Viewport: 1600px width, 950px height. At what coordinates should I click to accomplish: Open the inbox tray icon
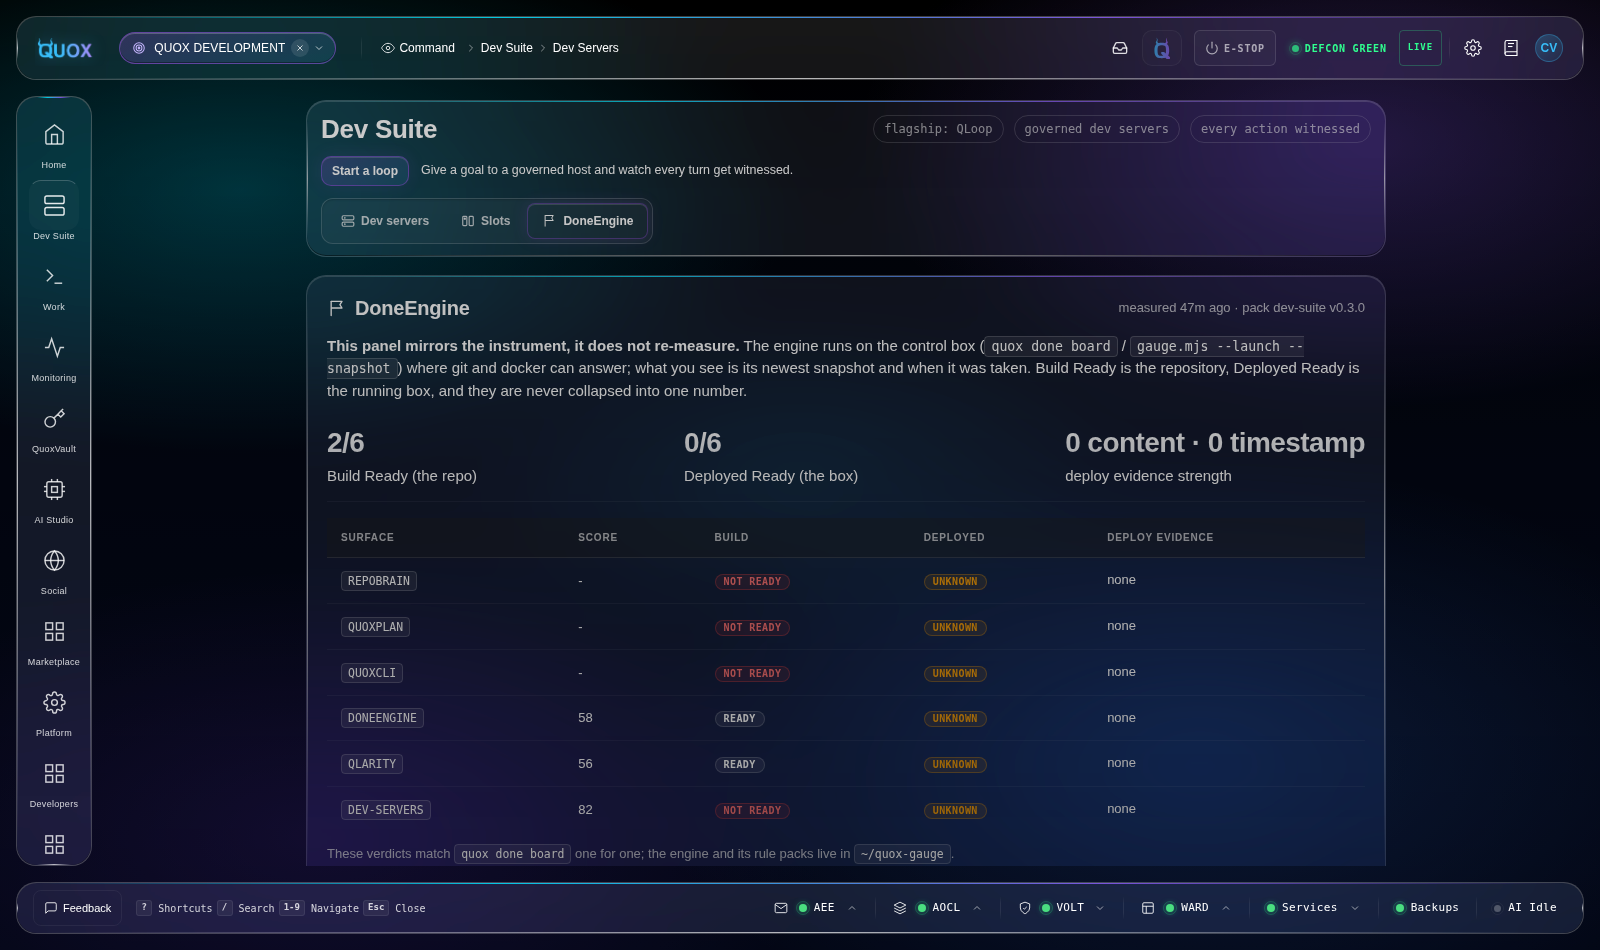(x=1120, y=48)
